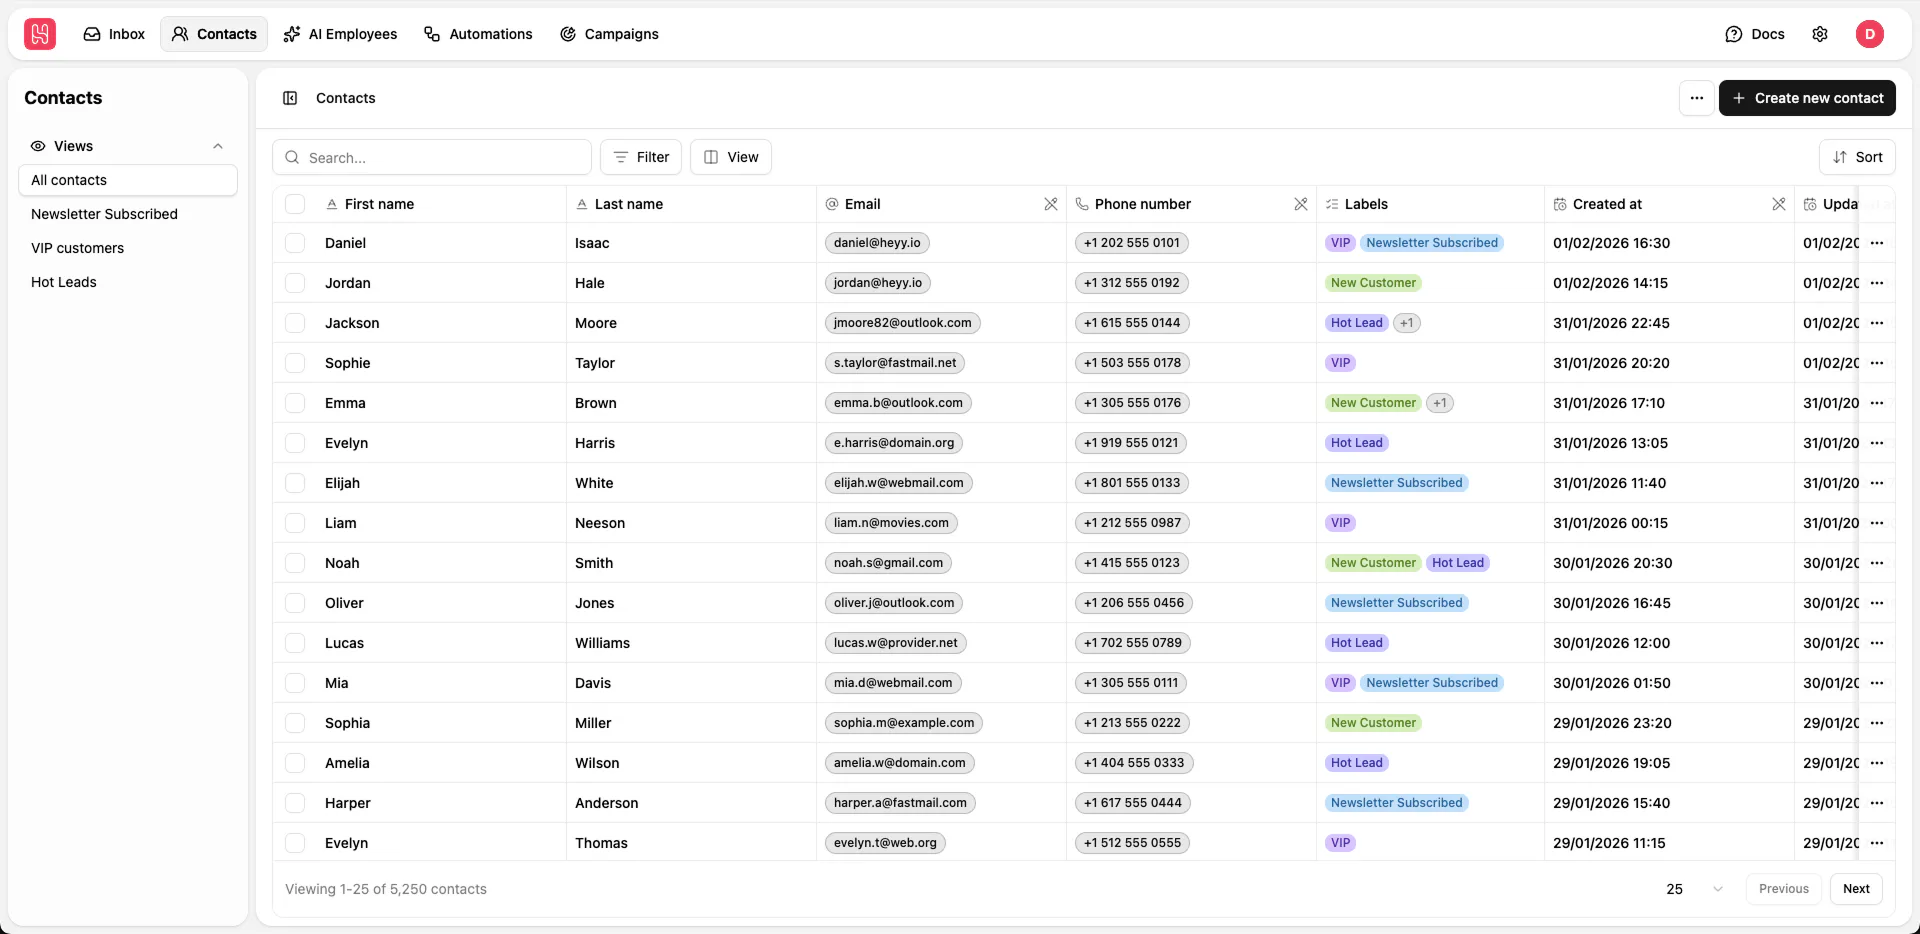
Task: Toggle the sidebar panel icon beside Contacts
Action: click(x=290, y=98)
